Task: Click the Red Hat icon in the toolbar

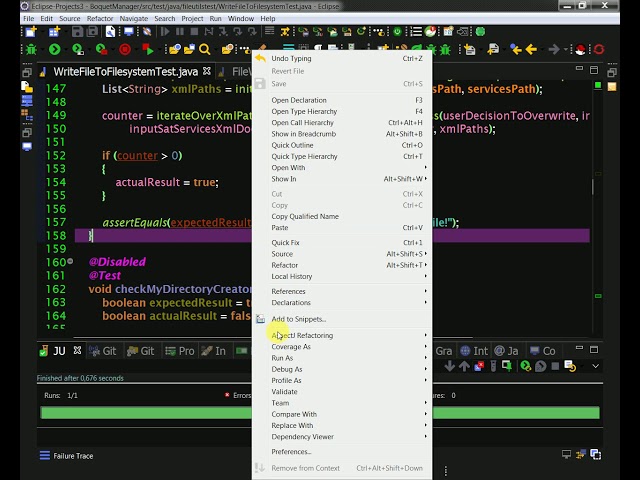Action: click(580, 49)
